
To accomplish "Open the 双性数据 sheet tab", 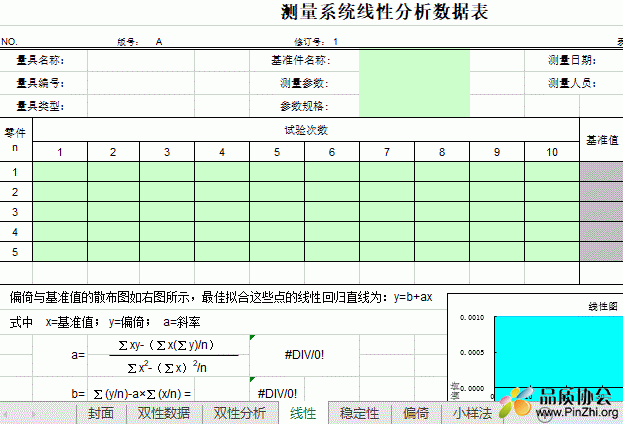I will [164, 413].
